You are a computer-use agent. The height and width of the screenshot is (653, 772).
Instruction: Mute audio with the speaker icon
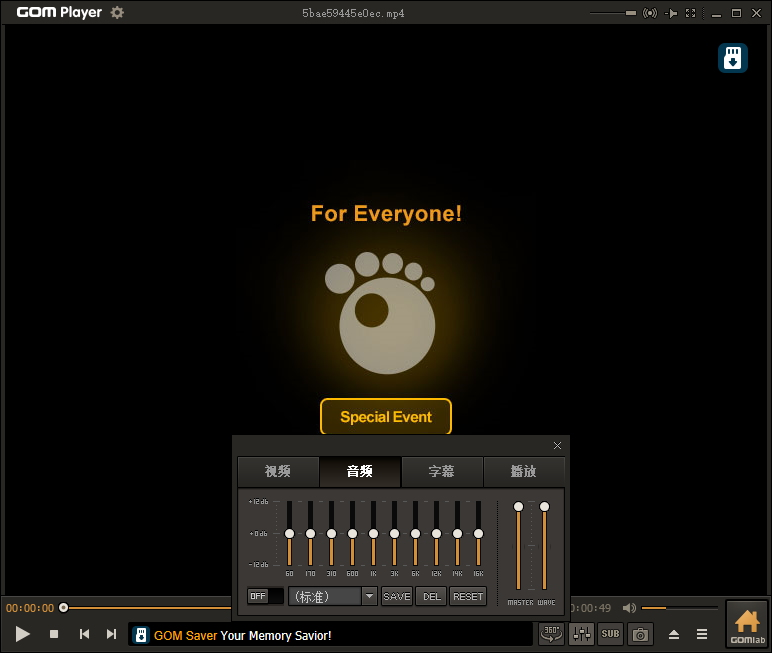628,608
